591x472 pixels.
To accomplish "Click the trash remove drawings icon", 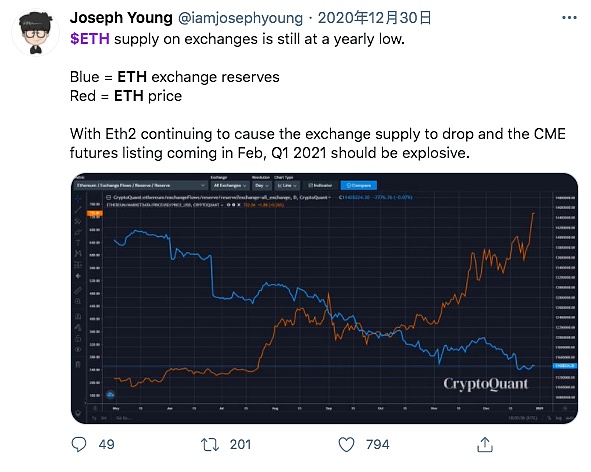I will pyautogui.click(x=78, y=365).
